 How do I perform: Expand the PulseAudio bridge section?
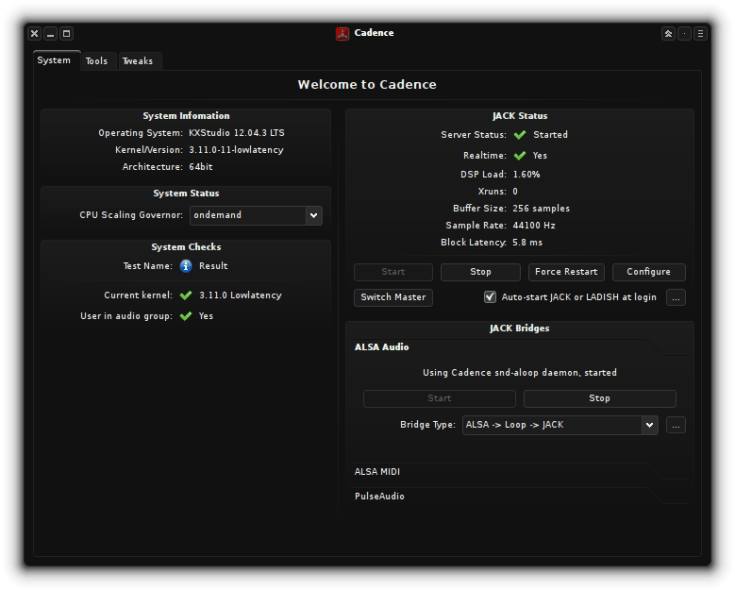click(x=380, y=496)
